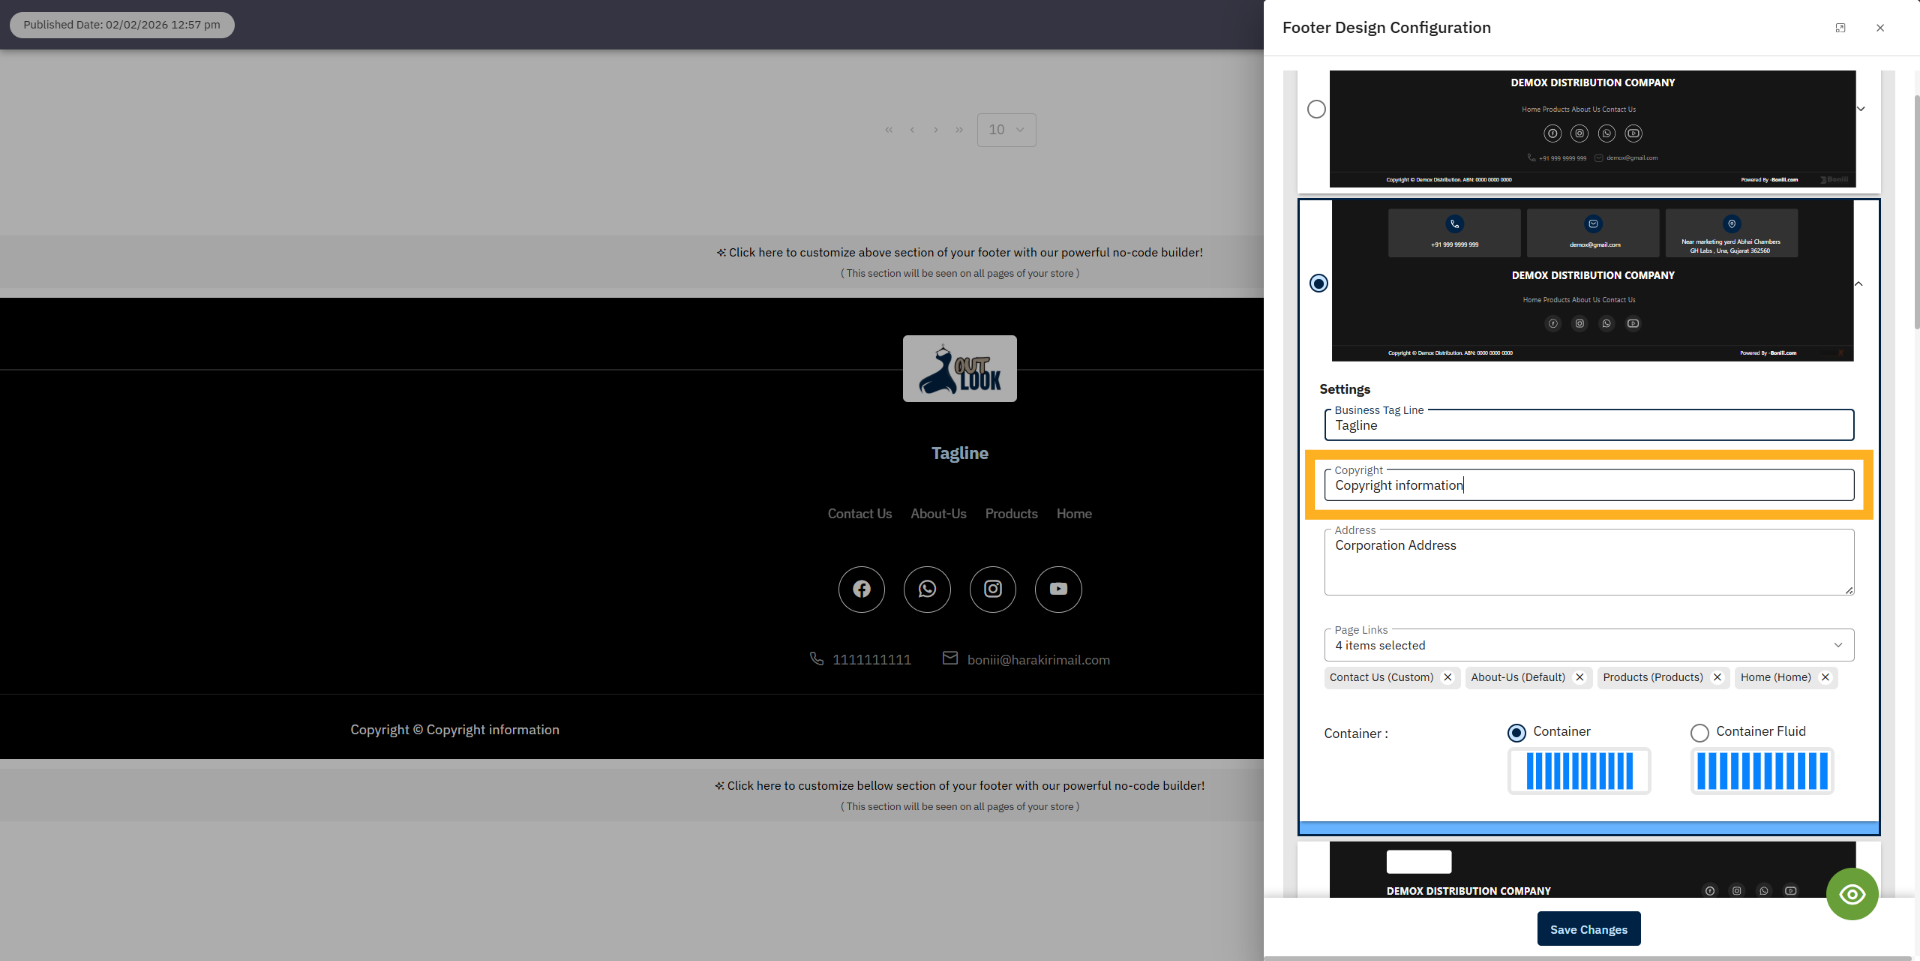
Task: Open the green preview eye button
Action: coord(1852,893)
